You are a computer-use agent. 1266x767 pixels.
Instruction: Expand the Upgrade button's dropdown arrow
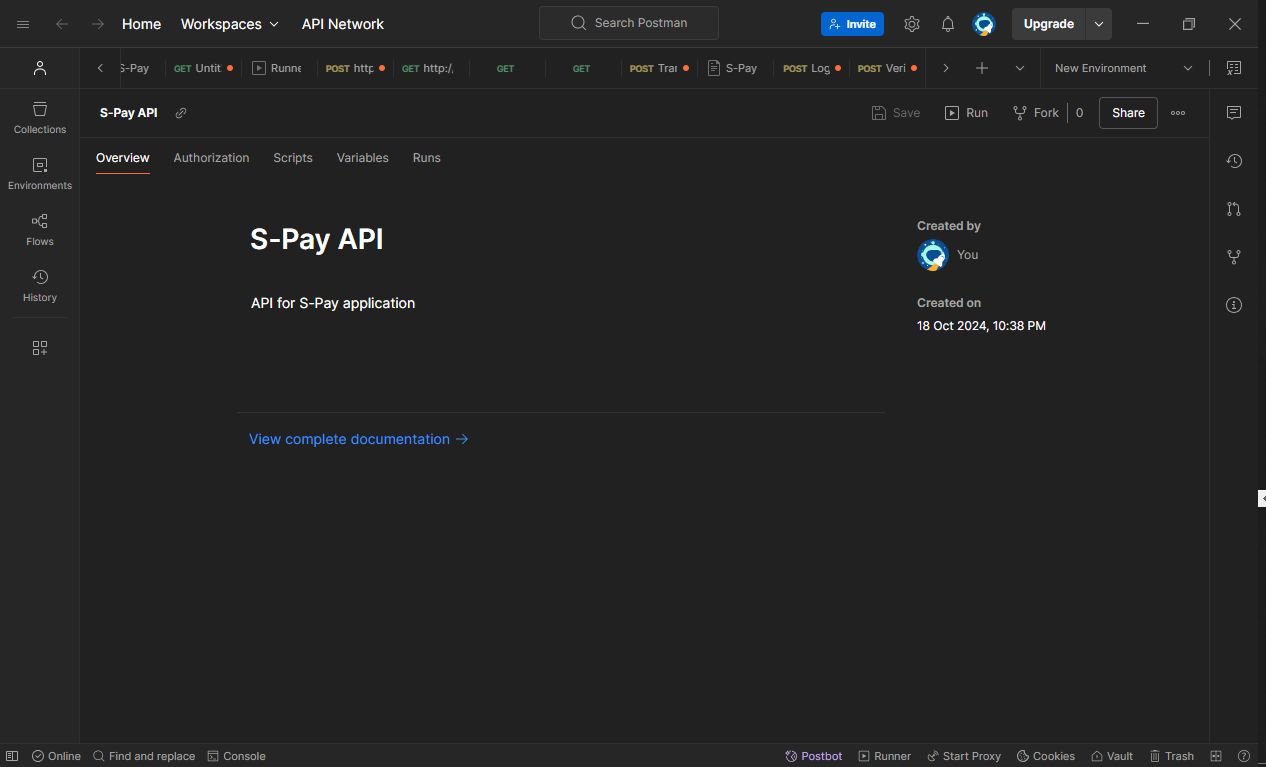(x=1099, y=24)
